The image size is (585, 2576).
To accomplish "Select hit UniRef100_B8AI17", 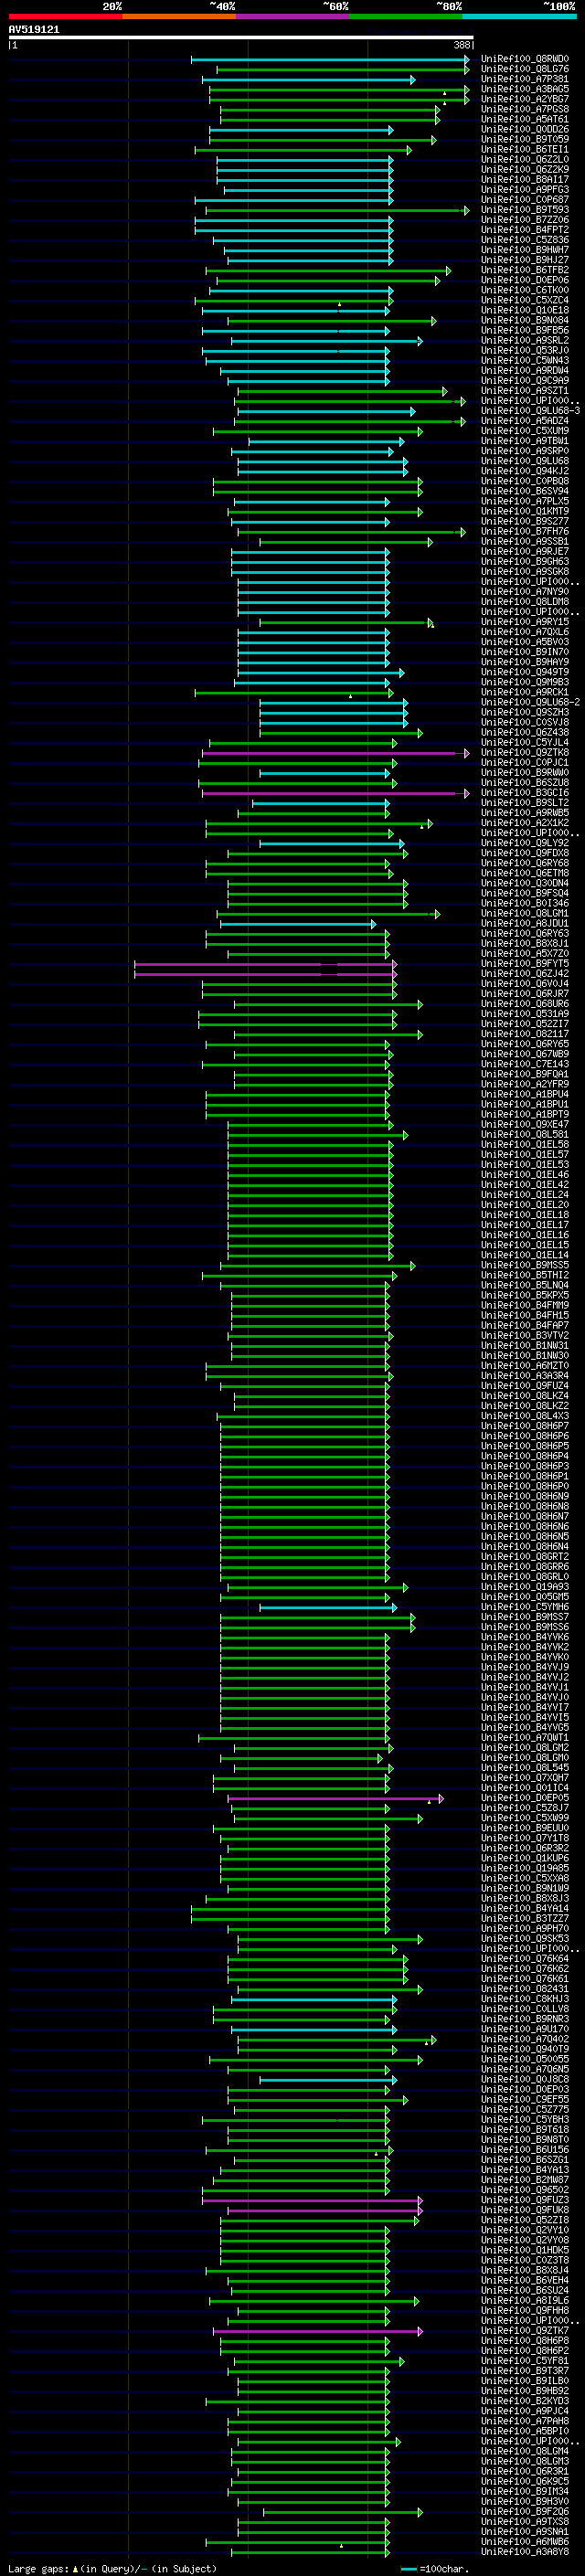I will 525,180.
